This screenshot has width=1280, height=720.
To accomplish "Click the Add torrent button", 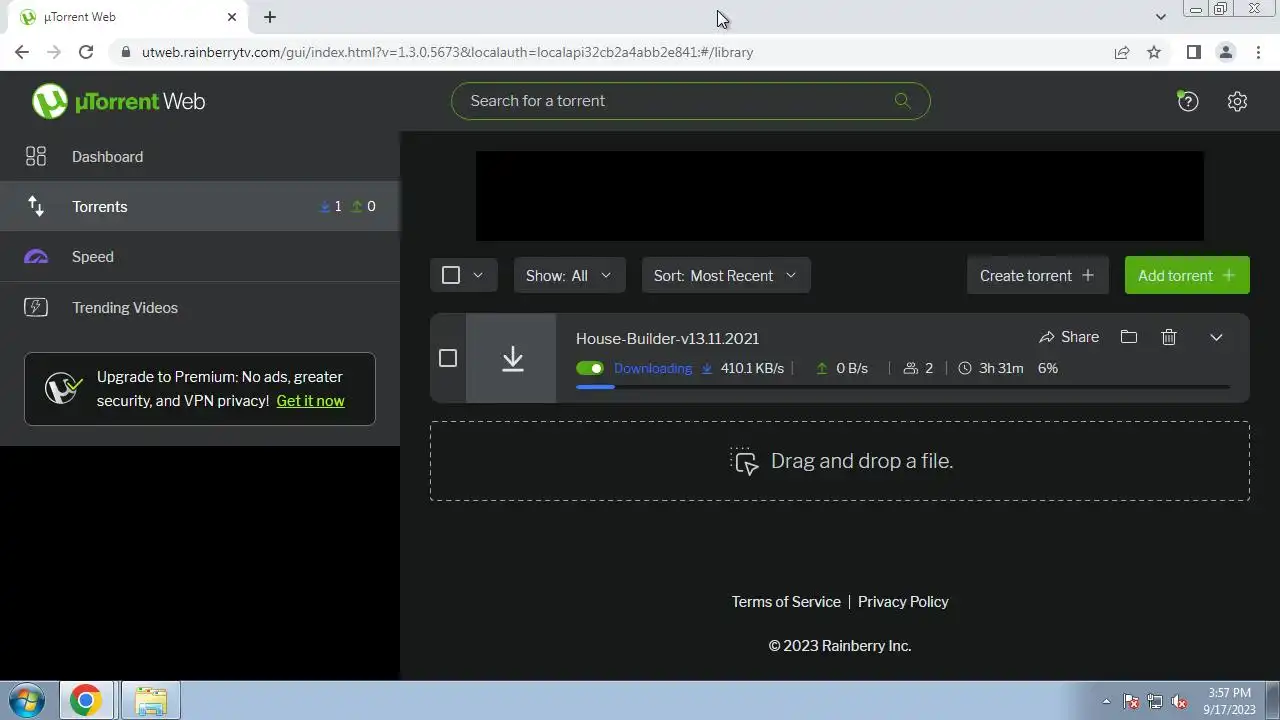I will tap(1187, 275).
